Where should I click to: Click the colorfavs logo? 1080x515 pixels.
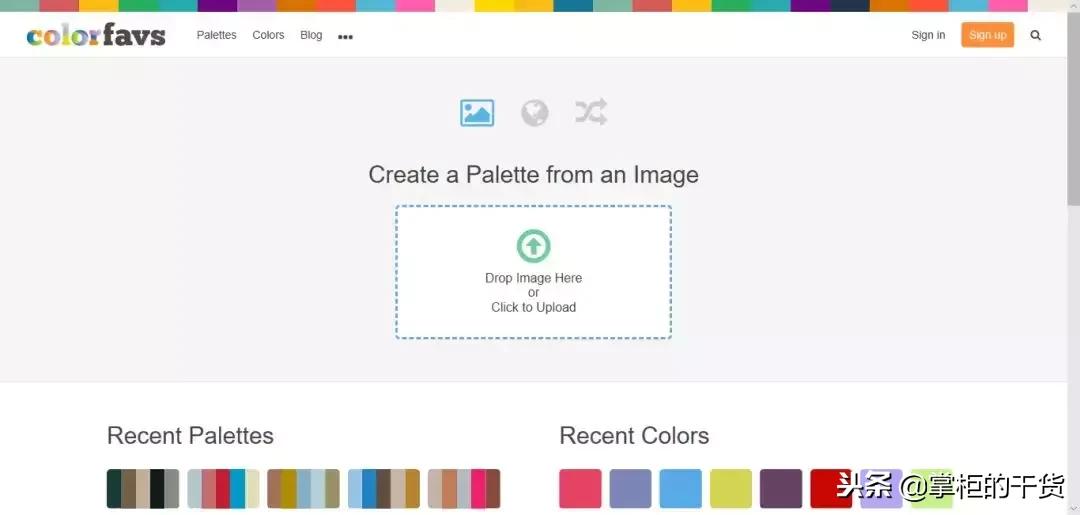click(96, 34)
